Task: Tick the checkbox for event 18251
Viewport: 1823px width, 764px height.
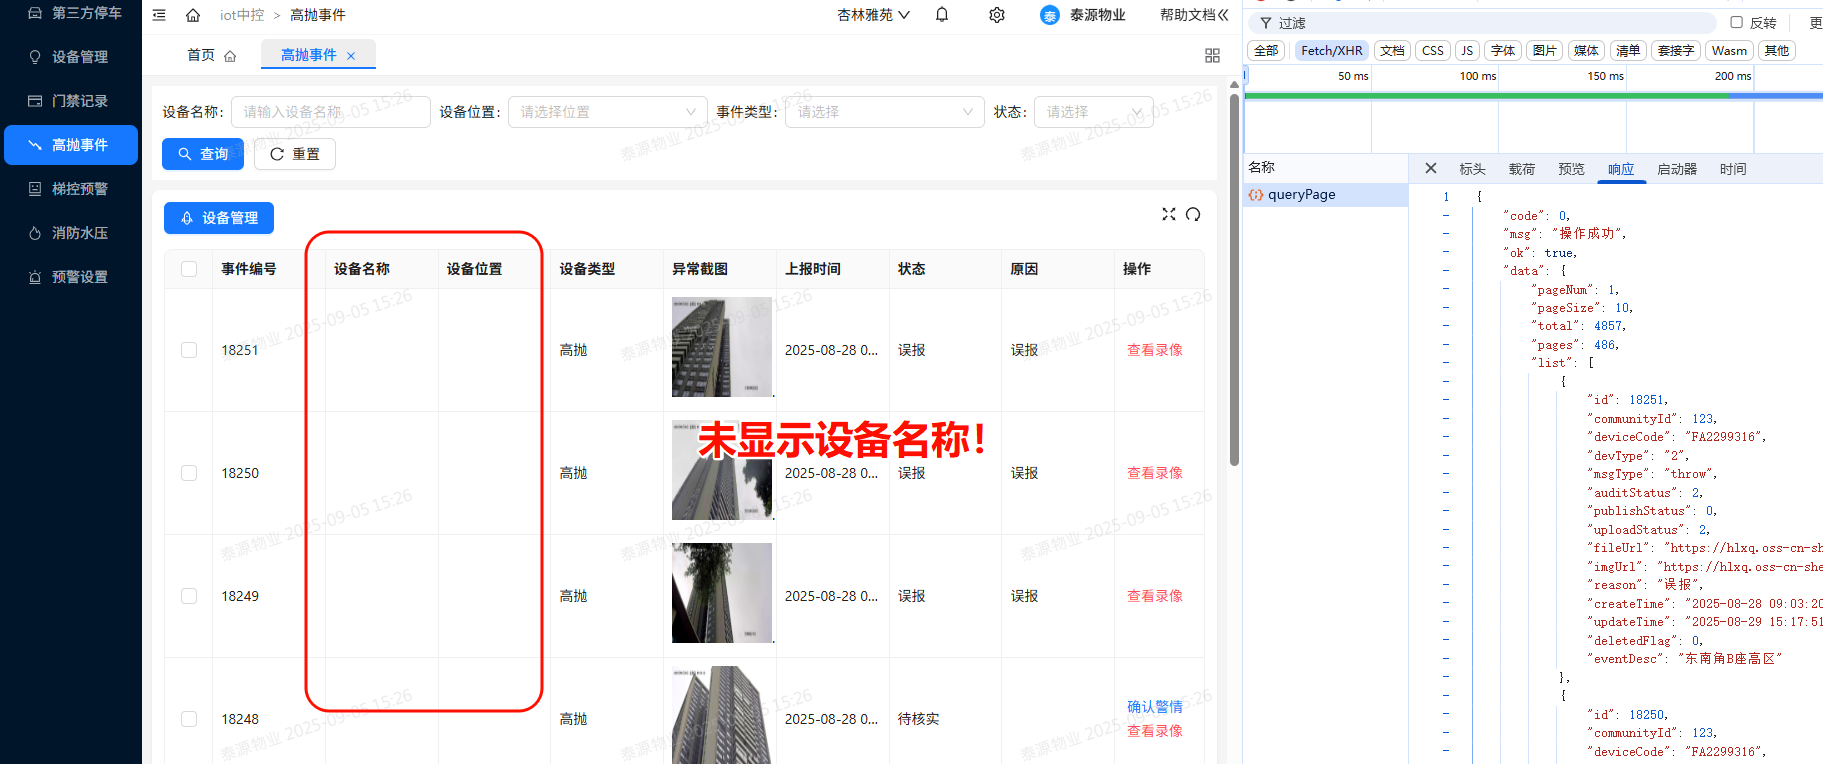Action: pos(189,350)
